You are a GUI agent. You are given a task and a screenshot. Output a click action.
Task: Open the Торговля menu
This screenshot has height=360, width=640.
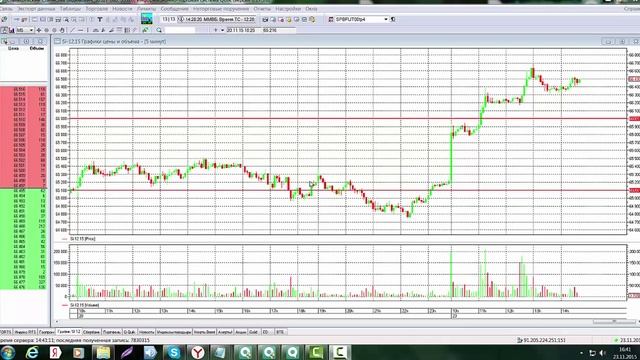pos(96,9)
